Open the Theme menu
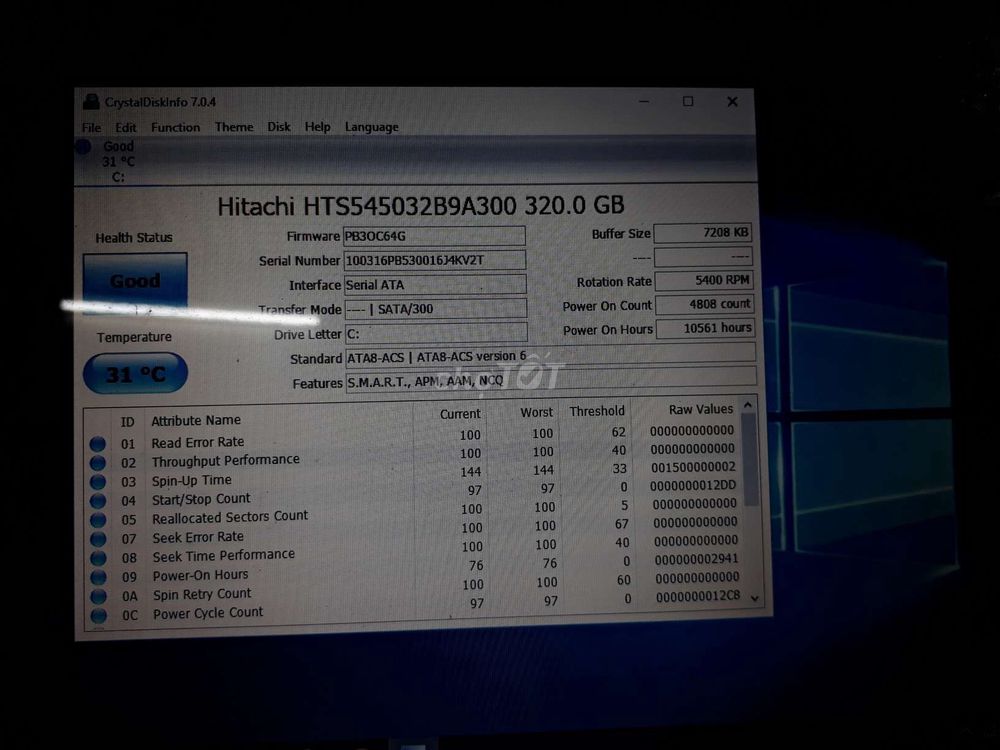 coord(234,127)
